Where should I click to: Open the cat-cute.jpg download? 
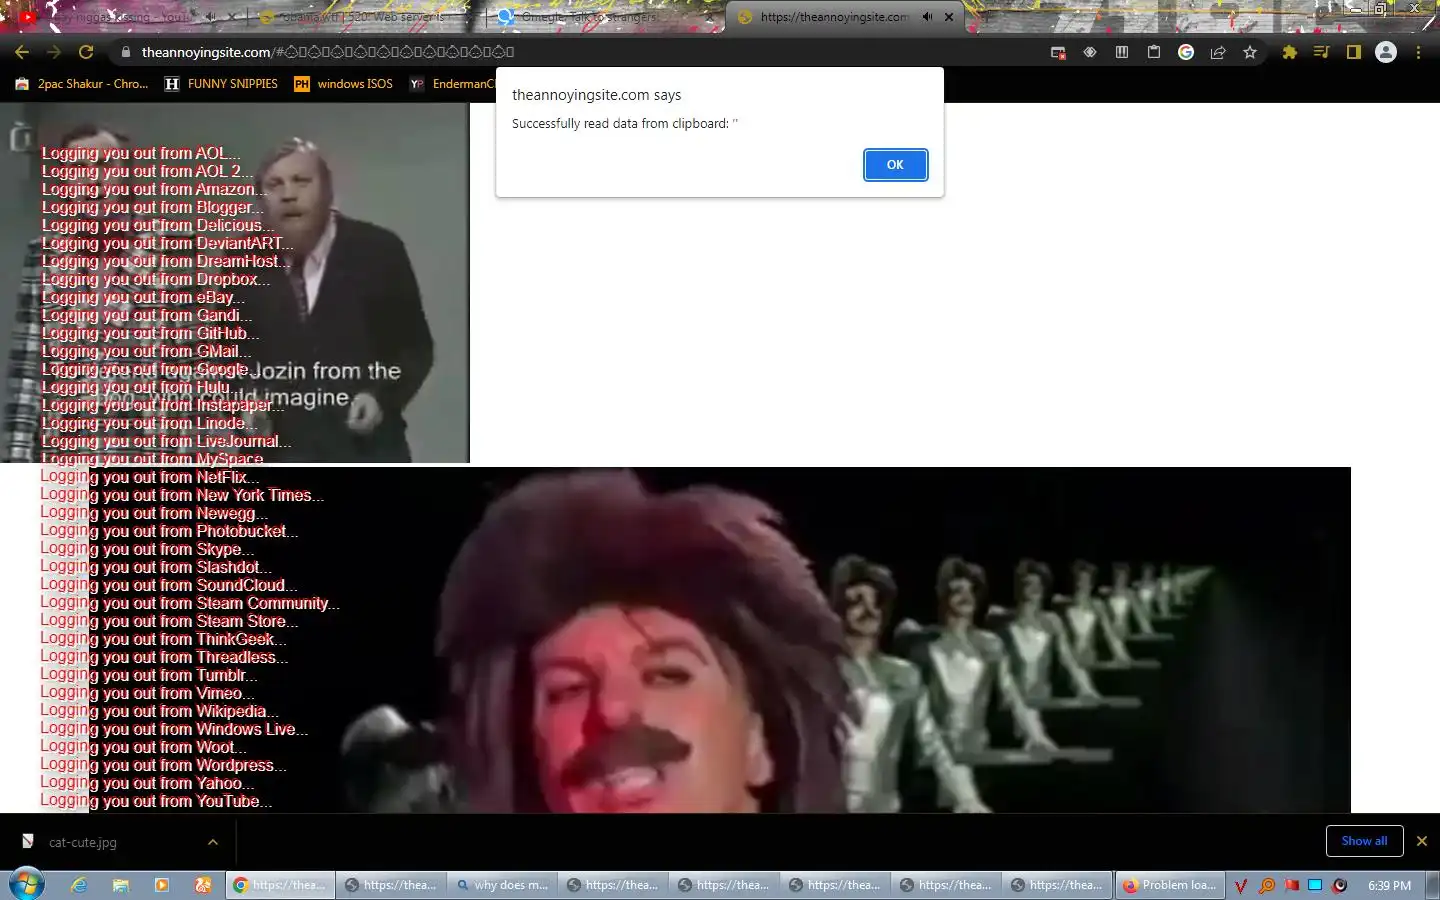(82, 842)
